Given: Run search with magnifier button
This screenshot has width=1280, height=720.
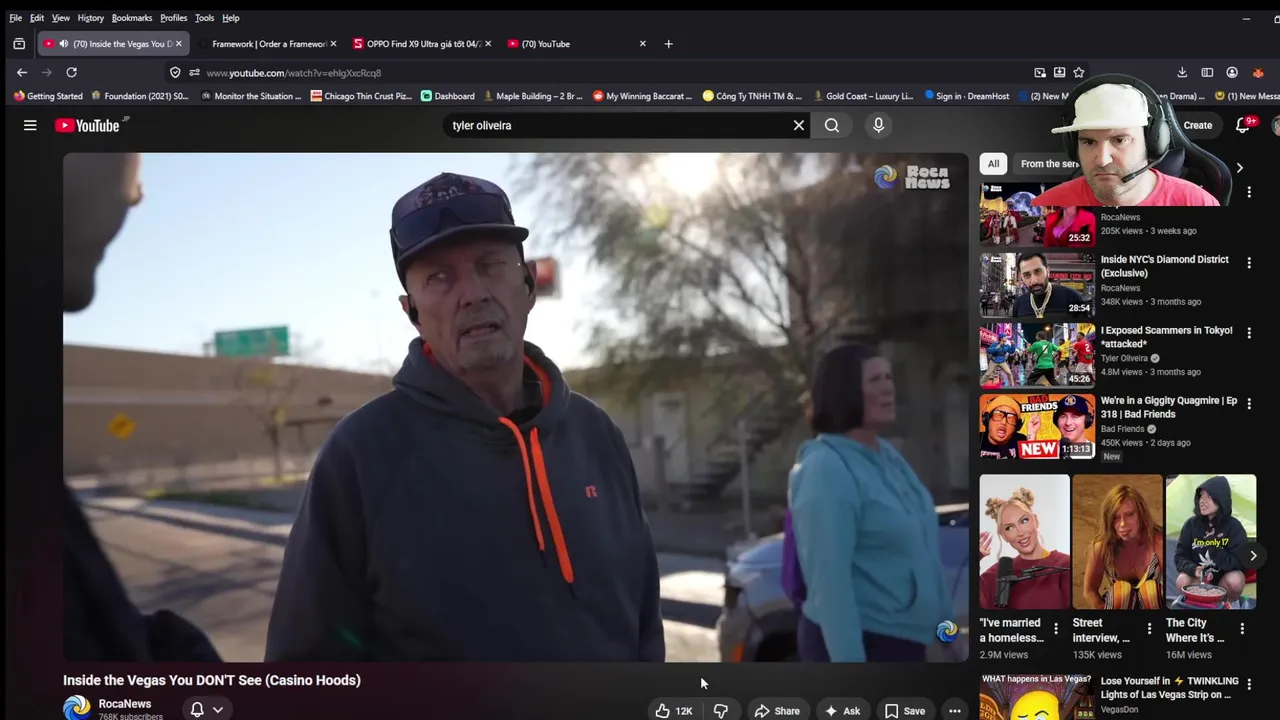Looking at the screenshot, I should tap(832, 125).
